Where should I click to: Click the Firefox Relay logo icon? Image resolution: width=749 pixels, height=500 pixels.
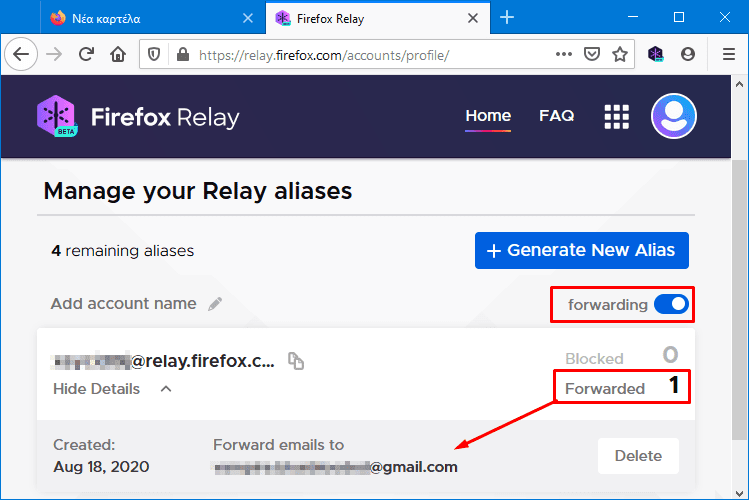57,116
